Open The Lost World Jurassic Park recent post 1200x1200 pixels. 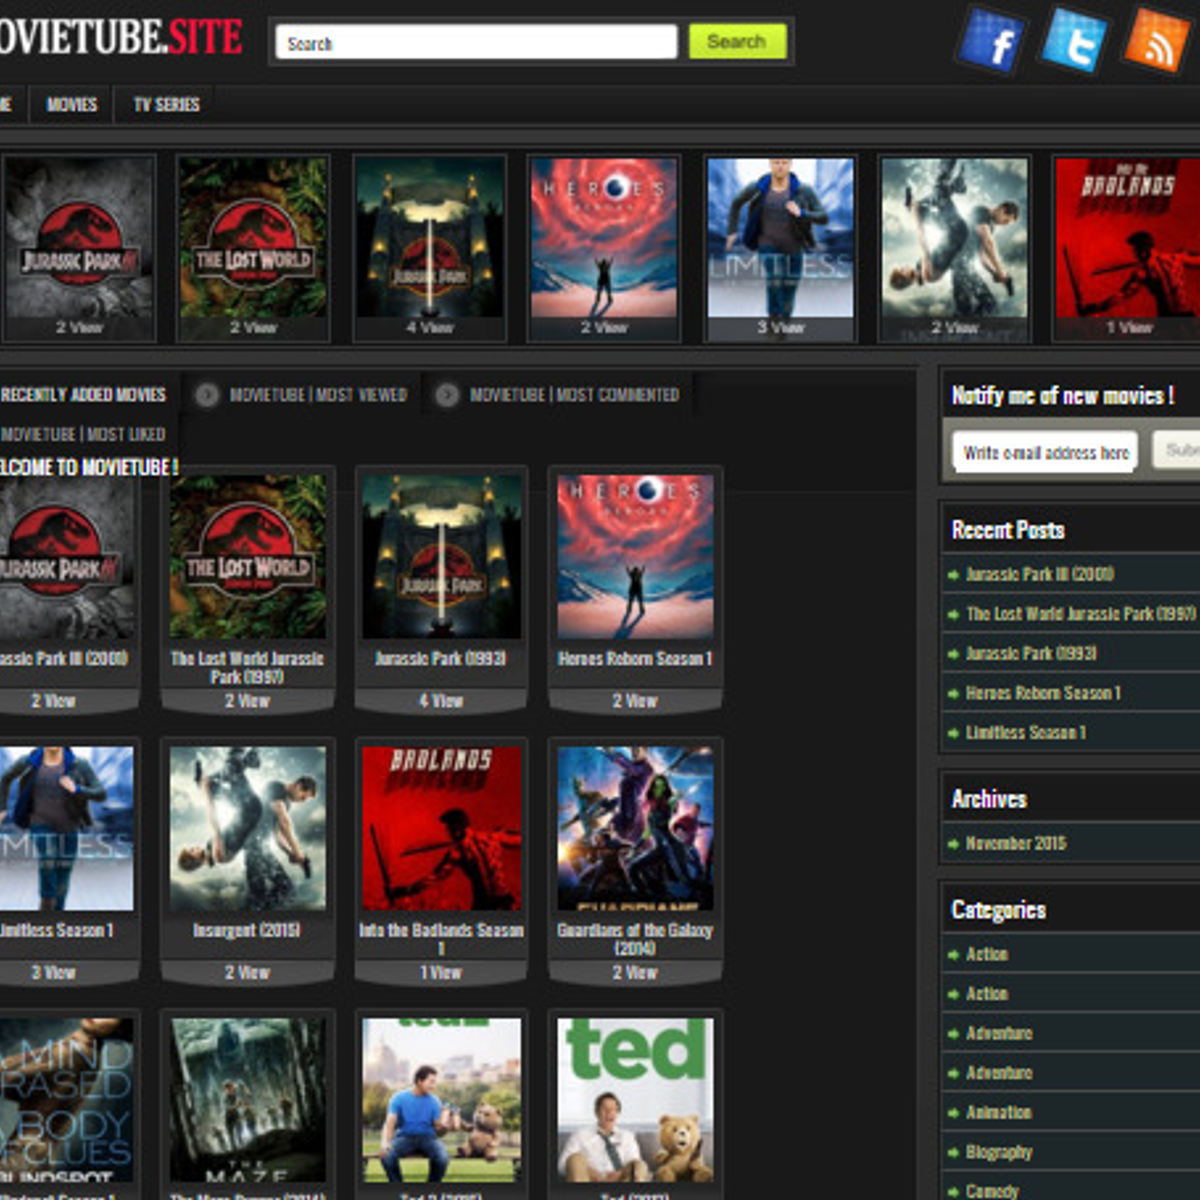click(1081, 614)
